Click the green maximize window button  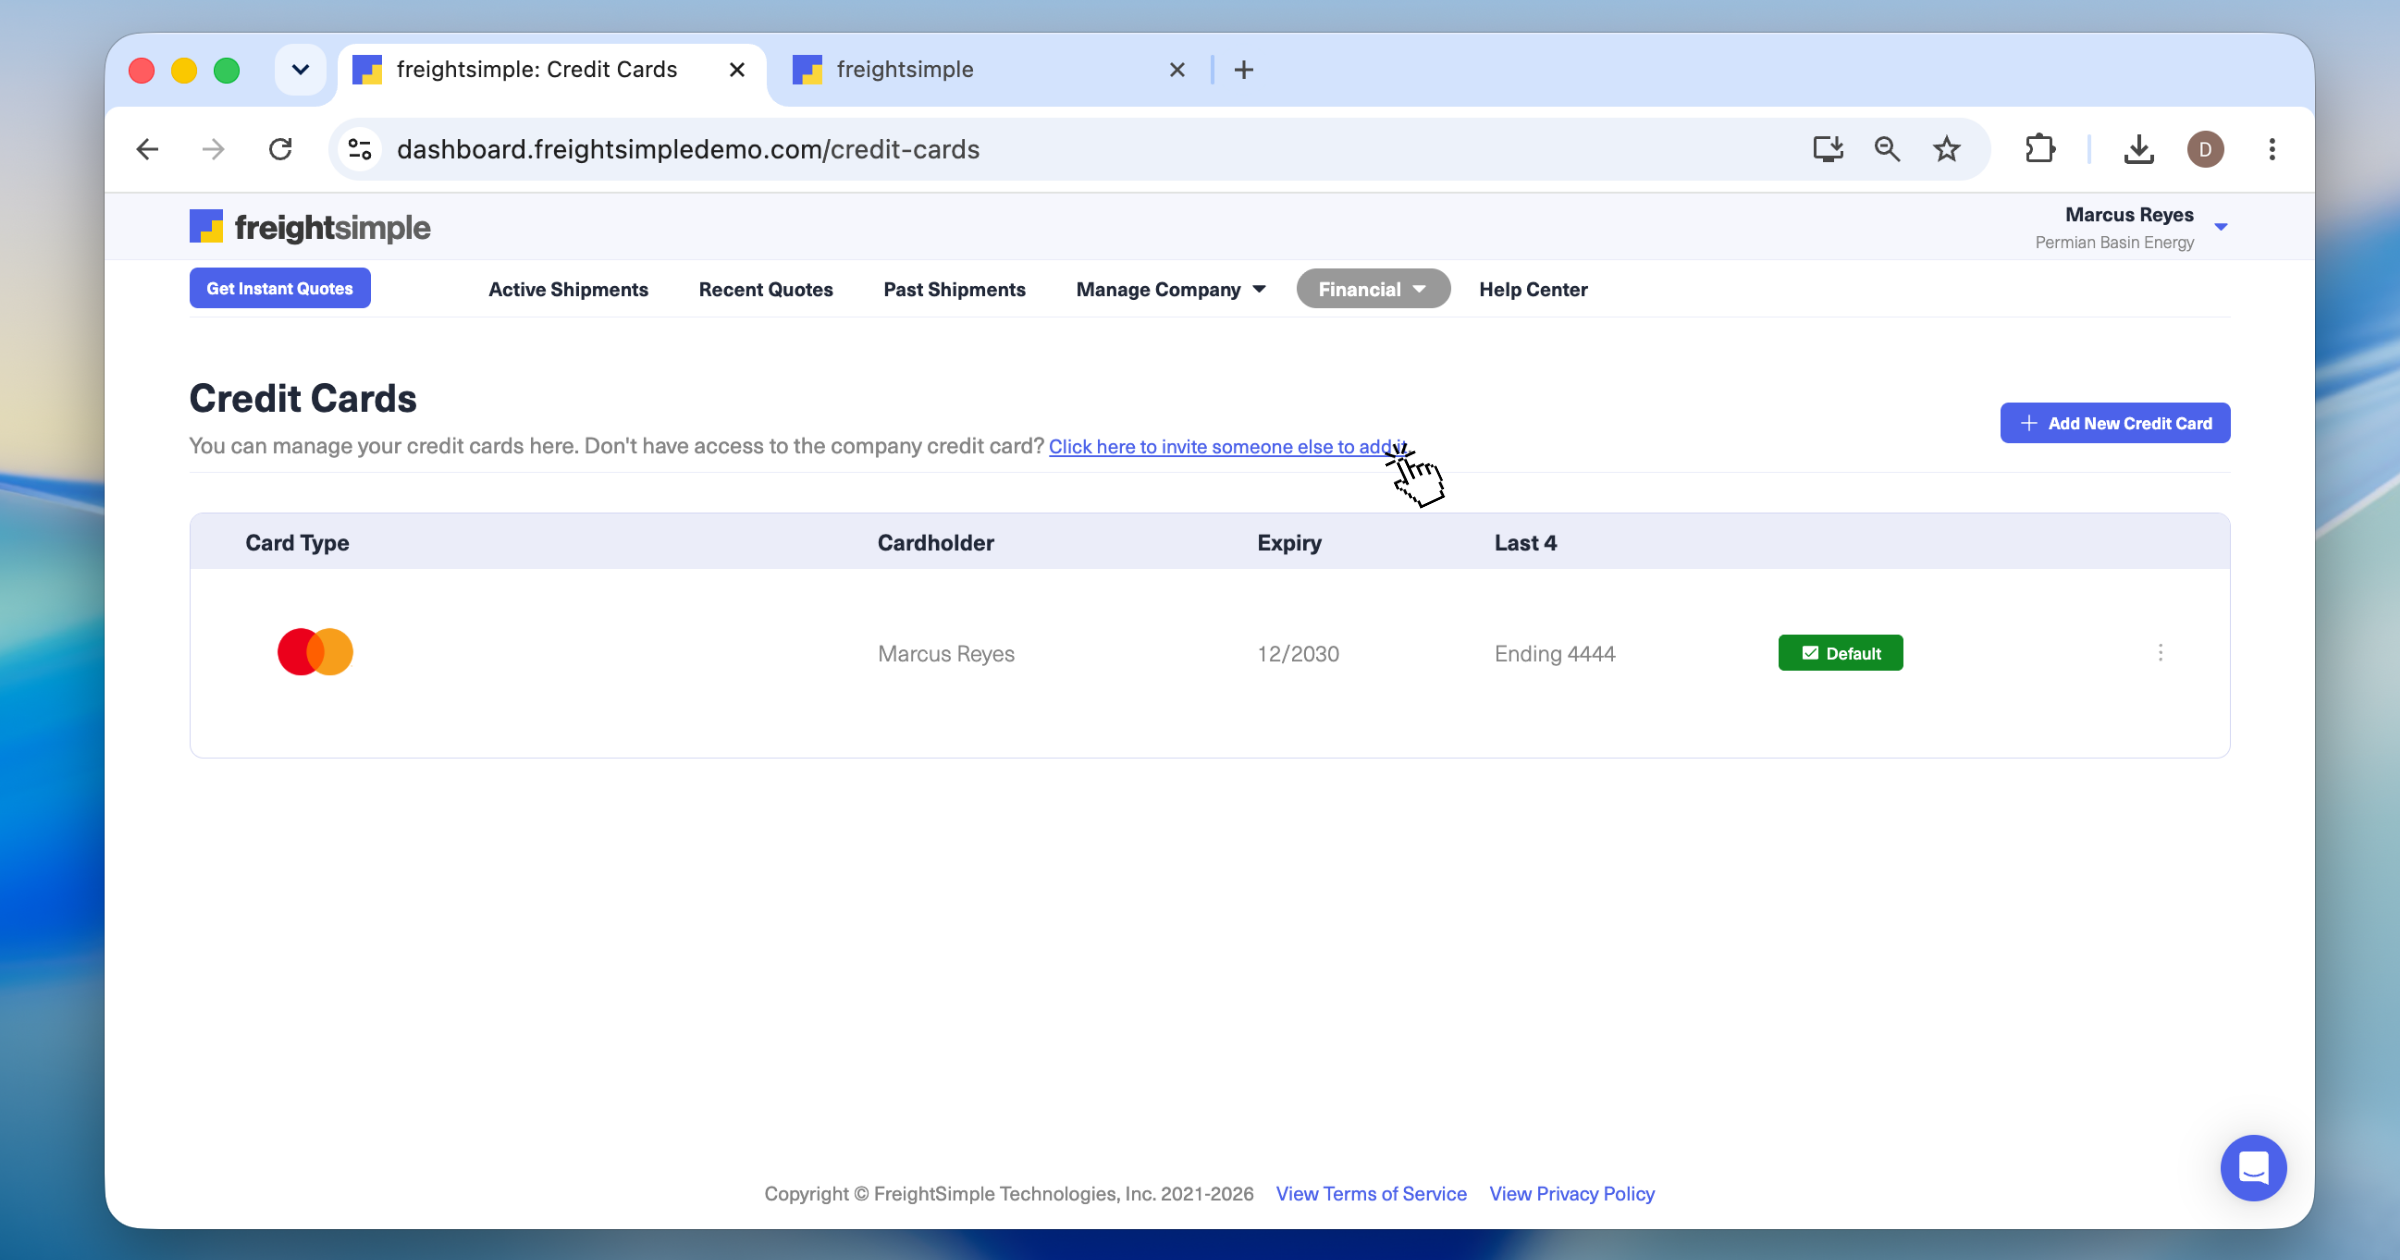coord(227,70)
